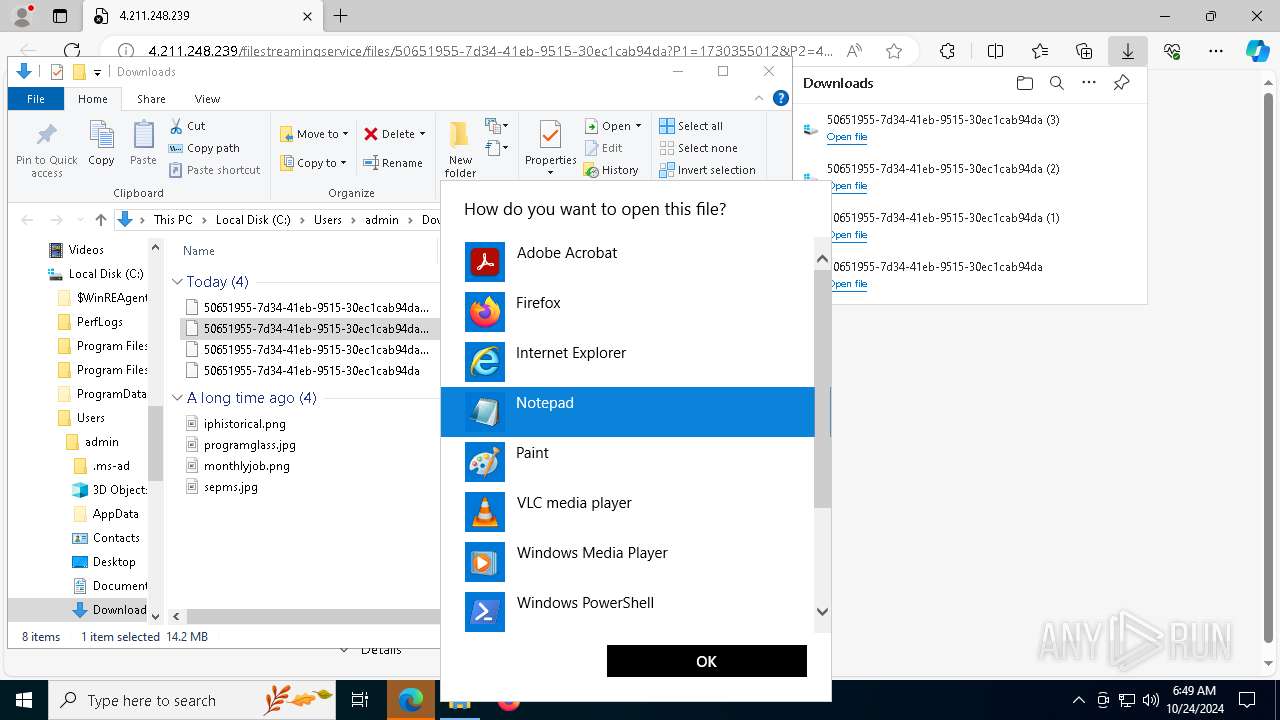Image resolution: width=1280 pixels, height=720 pixels.
Task: Switch to the Share ribbon tab
Action: click(x=152, y=99)
